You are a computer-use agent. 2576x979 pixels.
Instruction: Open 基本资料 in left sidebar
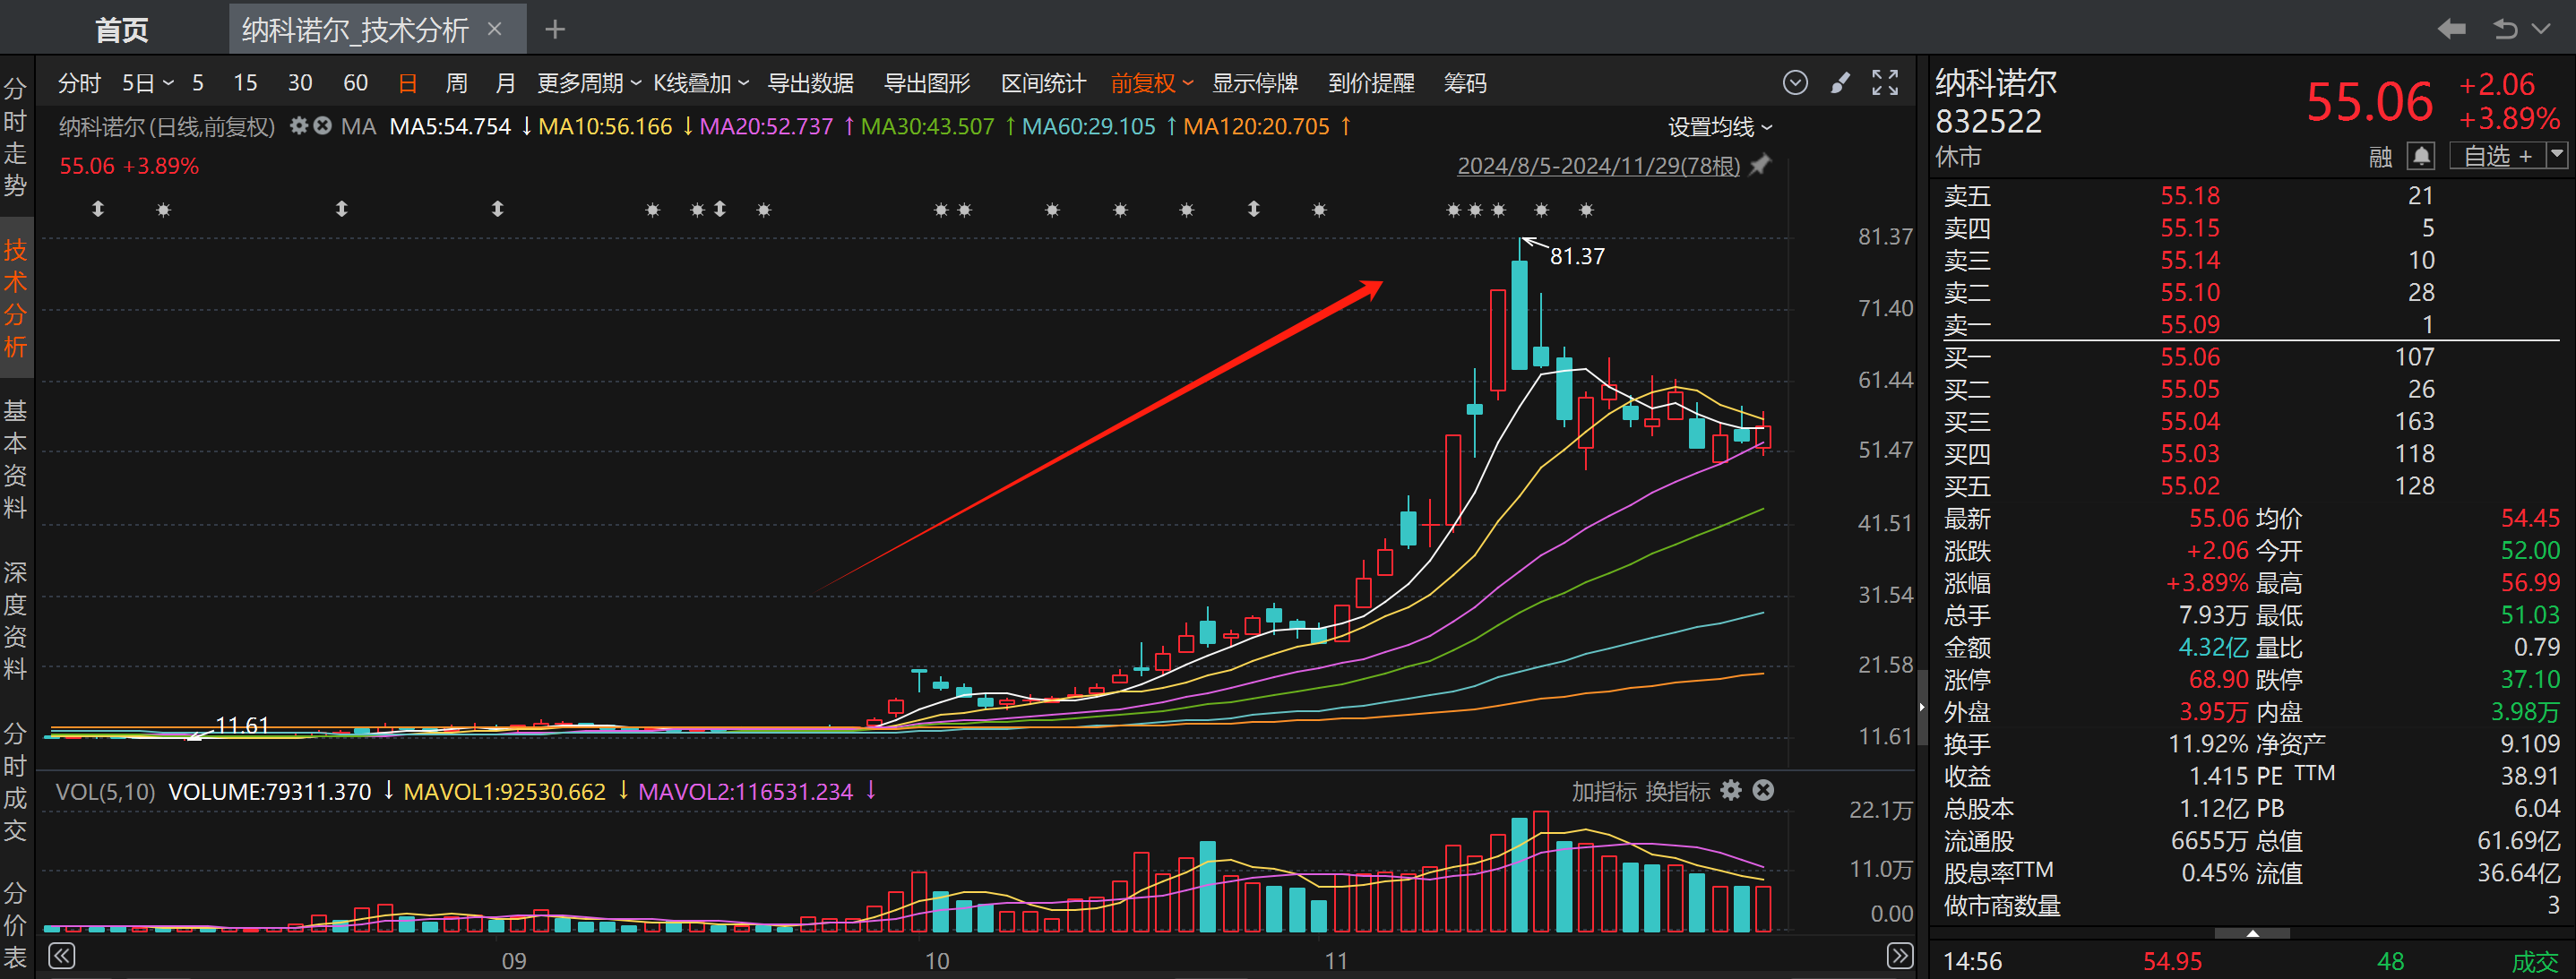point(15,459)
